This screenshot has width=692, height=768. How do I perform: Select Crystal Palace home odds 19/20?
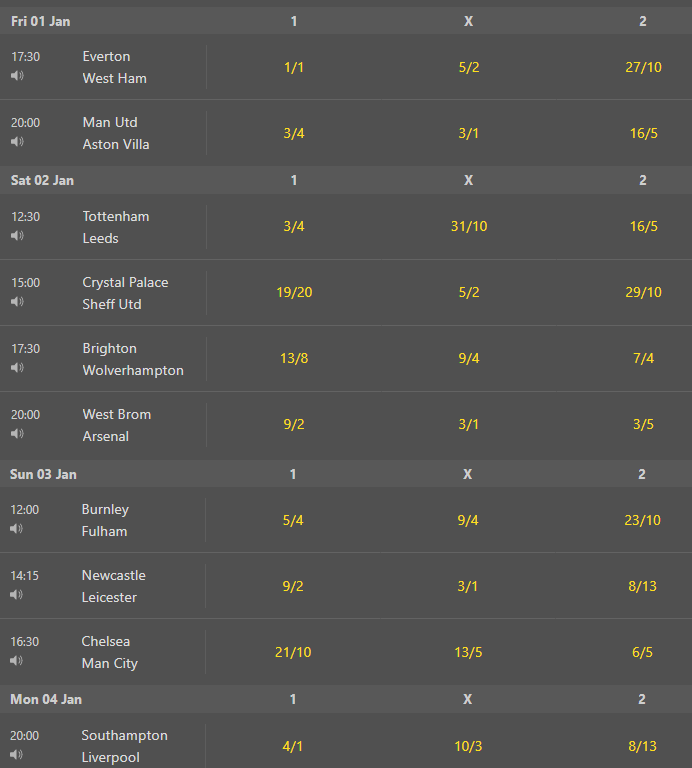point(294,292)
